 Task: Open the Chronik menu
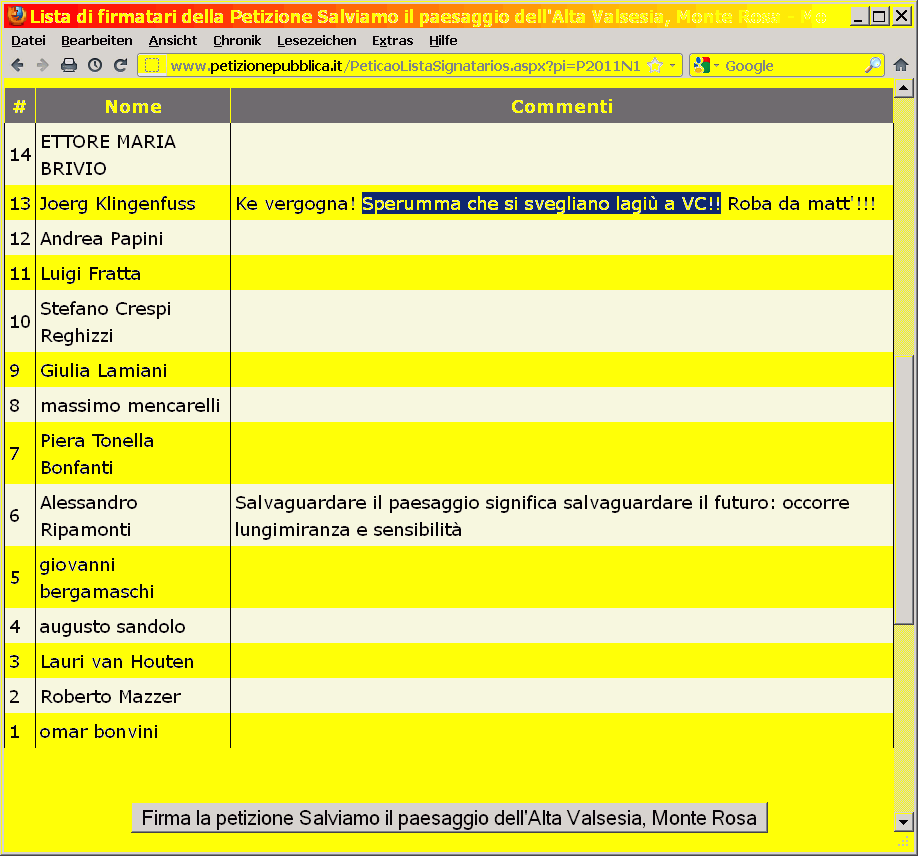point(237,40)
